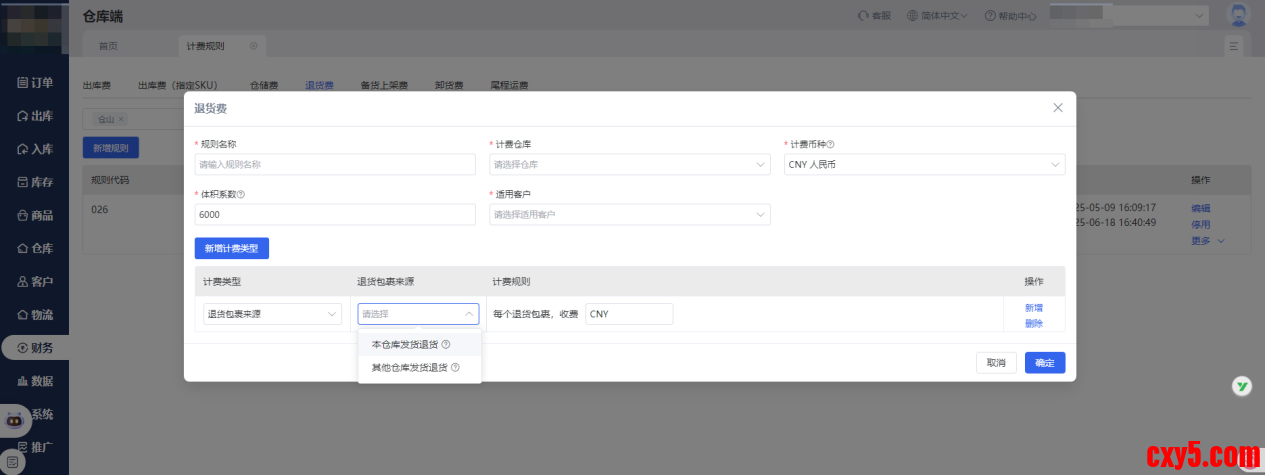Select 其他仓库发货退货 option

point(409,368)
